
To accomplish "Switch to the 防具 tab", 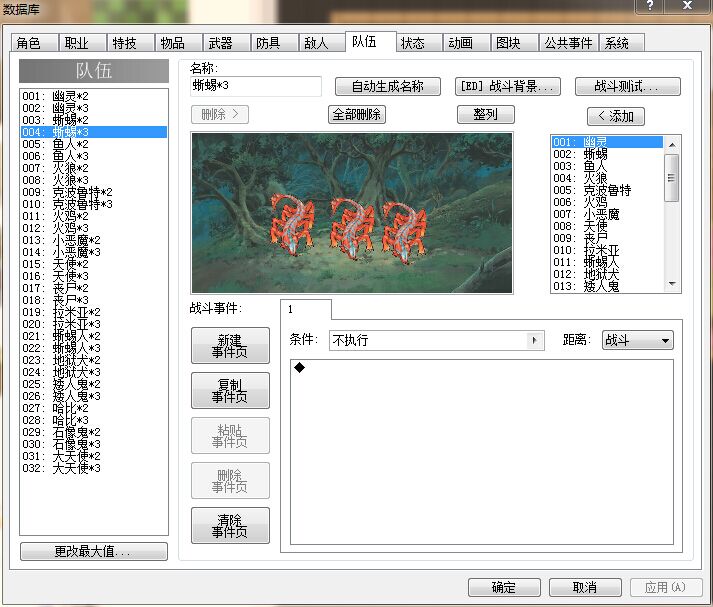I will point(275,43).
